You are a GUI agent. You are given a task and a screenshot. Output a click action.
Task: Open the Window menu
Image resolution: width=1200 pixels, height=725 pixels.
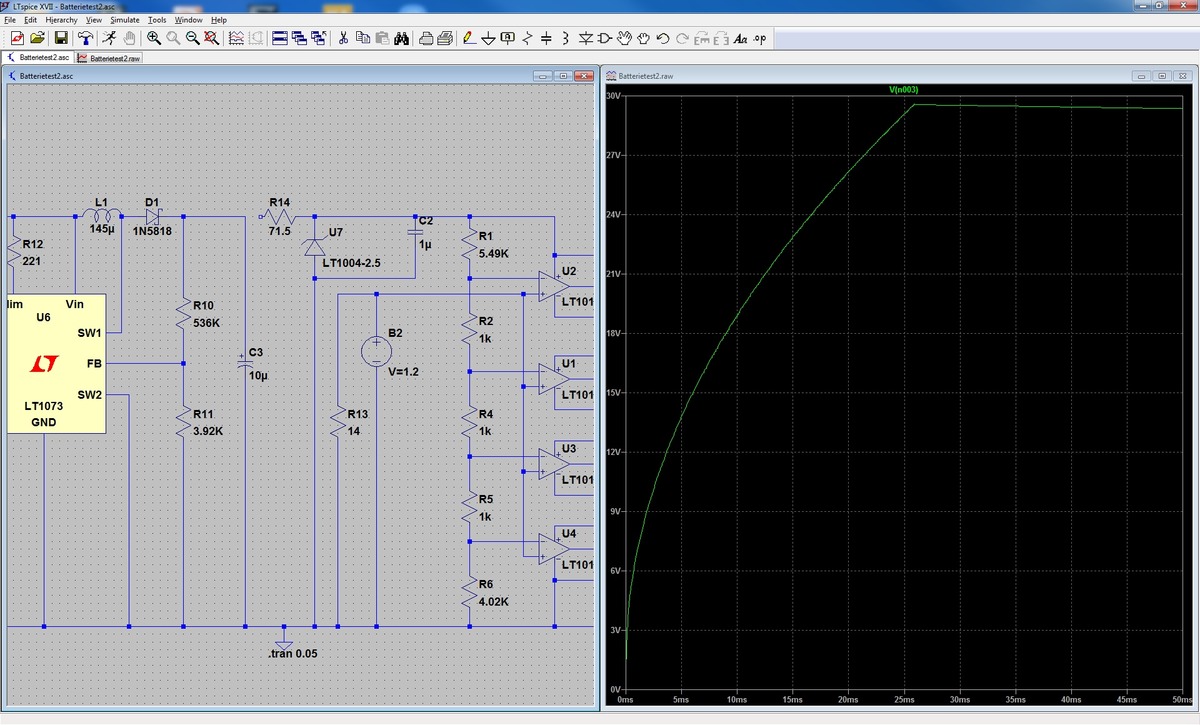pyautogui.click(x=188, y=20)
